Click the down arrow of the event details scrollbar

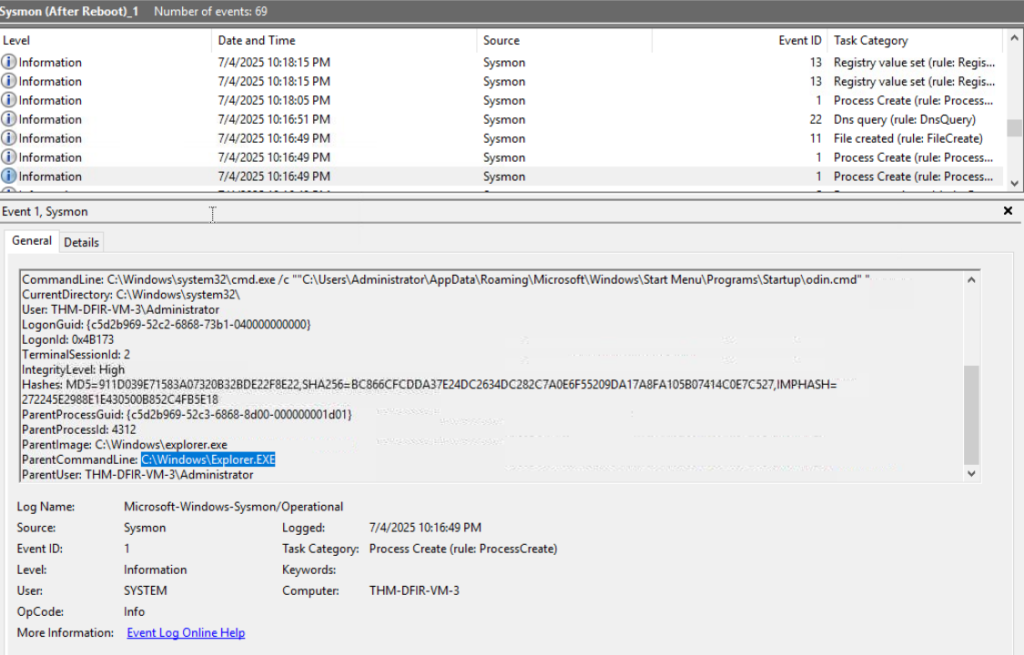[972, 474]
